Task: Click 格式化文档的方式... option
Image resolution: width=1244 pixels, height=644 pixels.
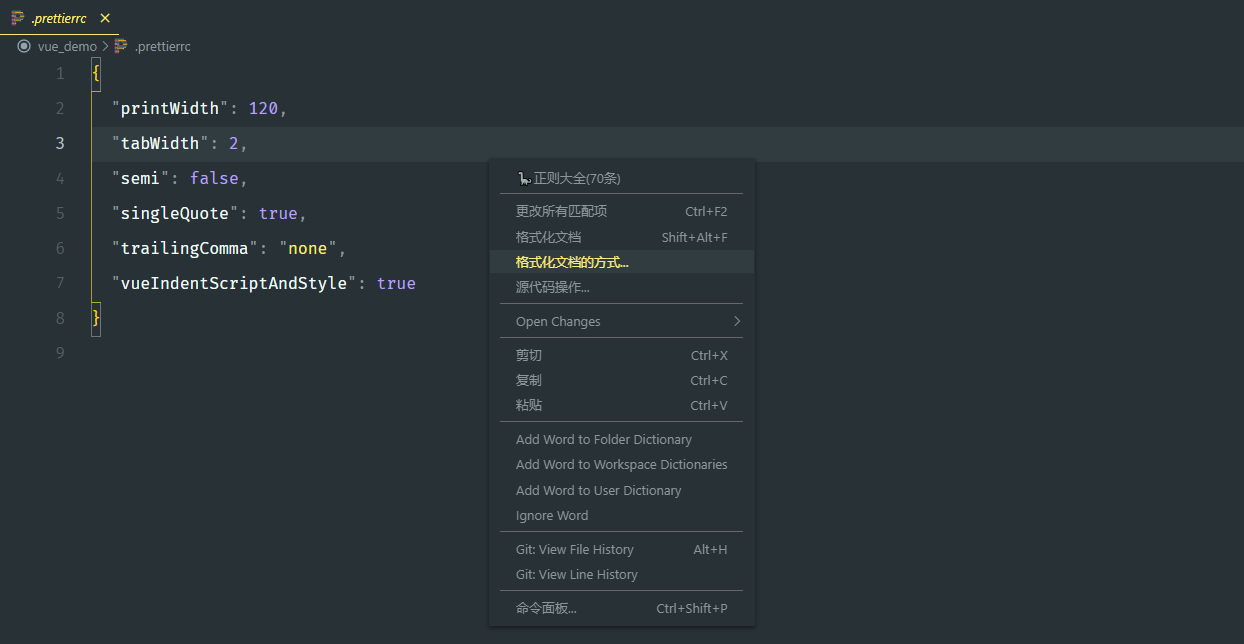Action: (x=572, y=262)
